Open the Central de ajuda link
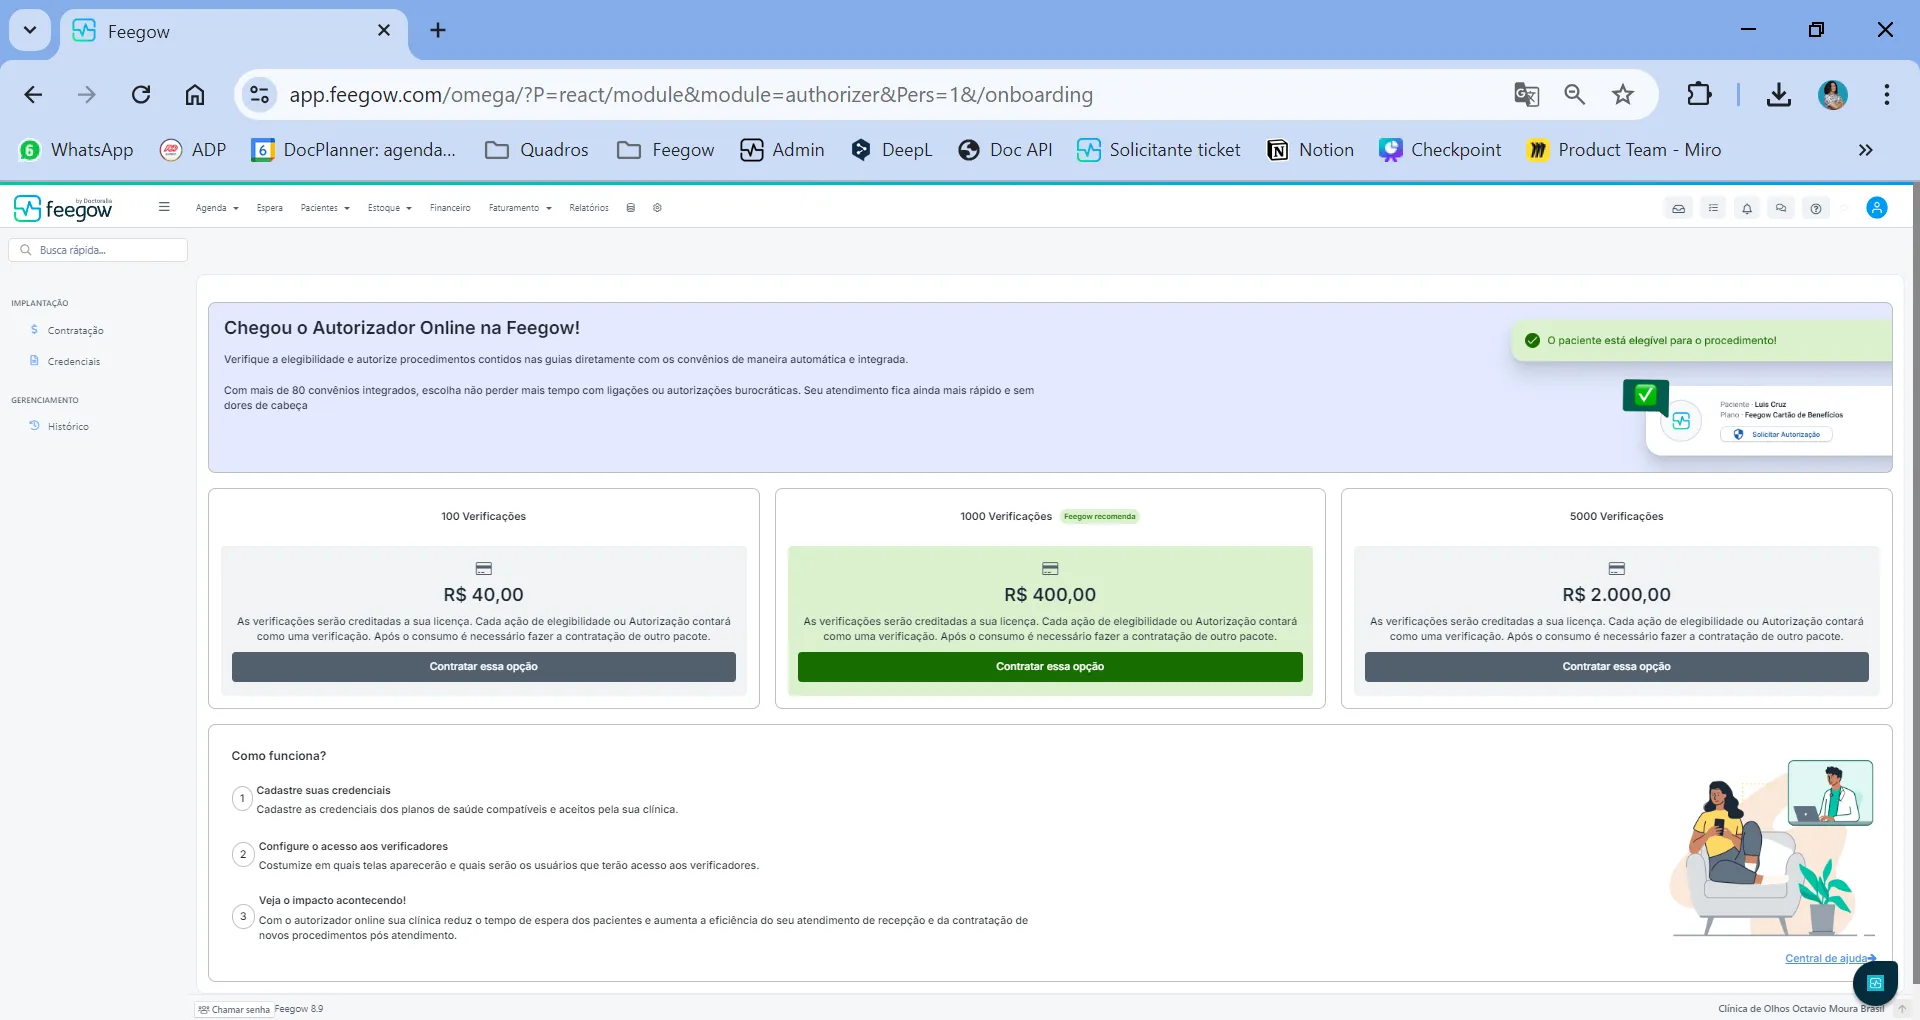This screenshot has width=1920, height=1020. pyautogui.click(x=1830, y=958)
